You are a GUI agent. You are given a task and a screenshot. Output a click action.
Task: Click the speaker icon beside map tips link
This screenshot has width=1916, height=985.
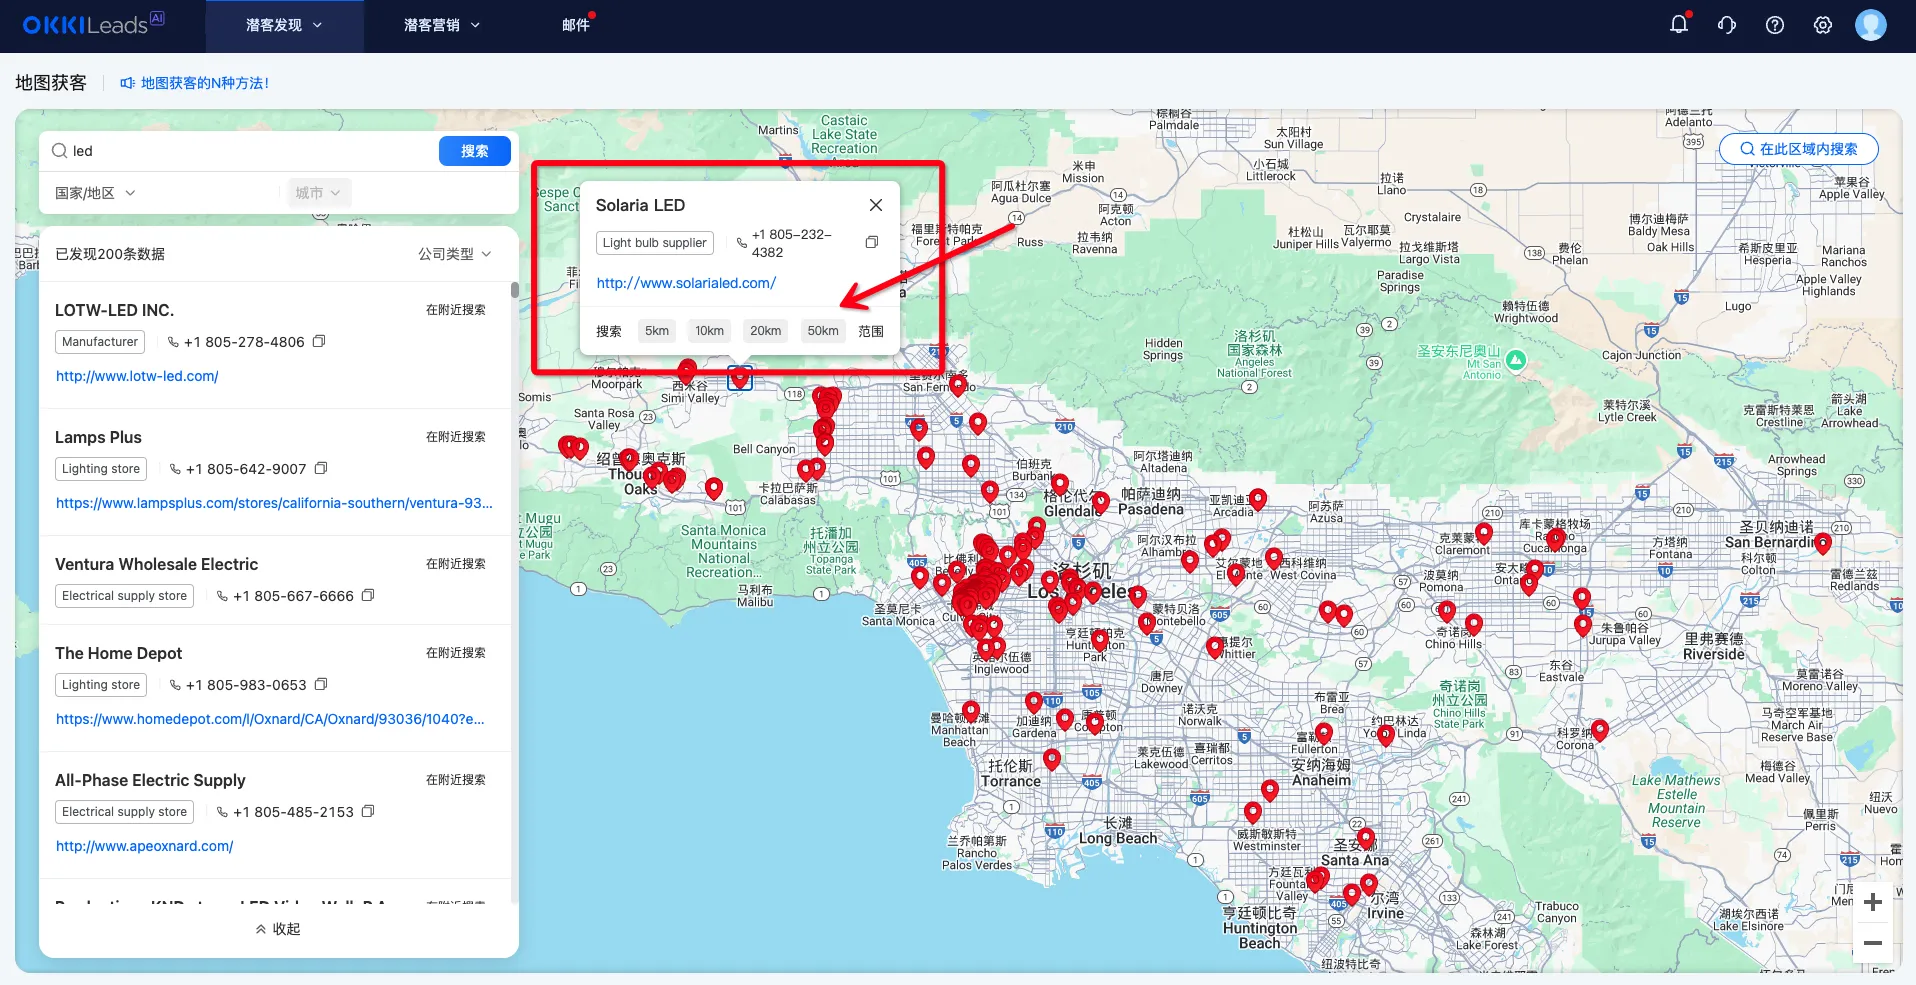click(127, 83)
